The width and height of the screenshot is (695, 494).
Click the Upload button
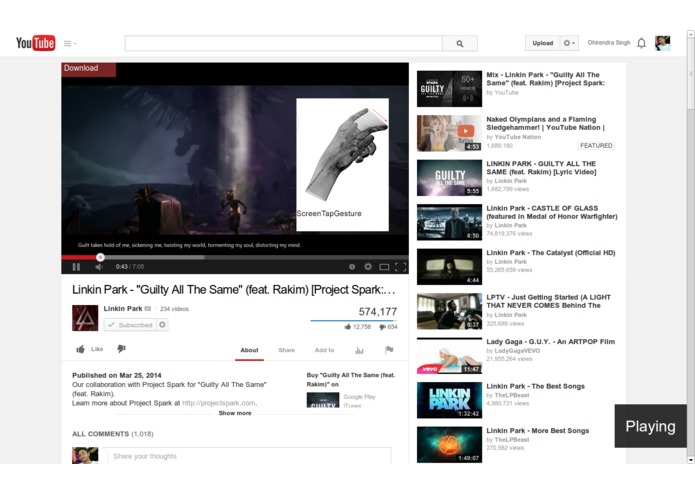(543, 43)
